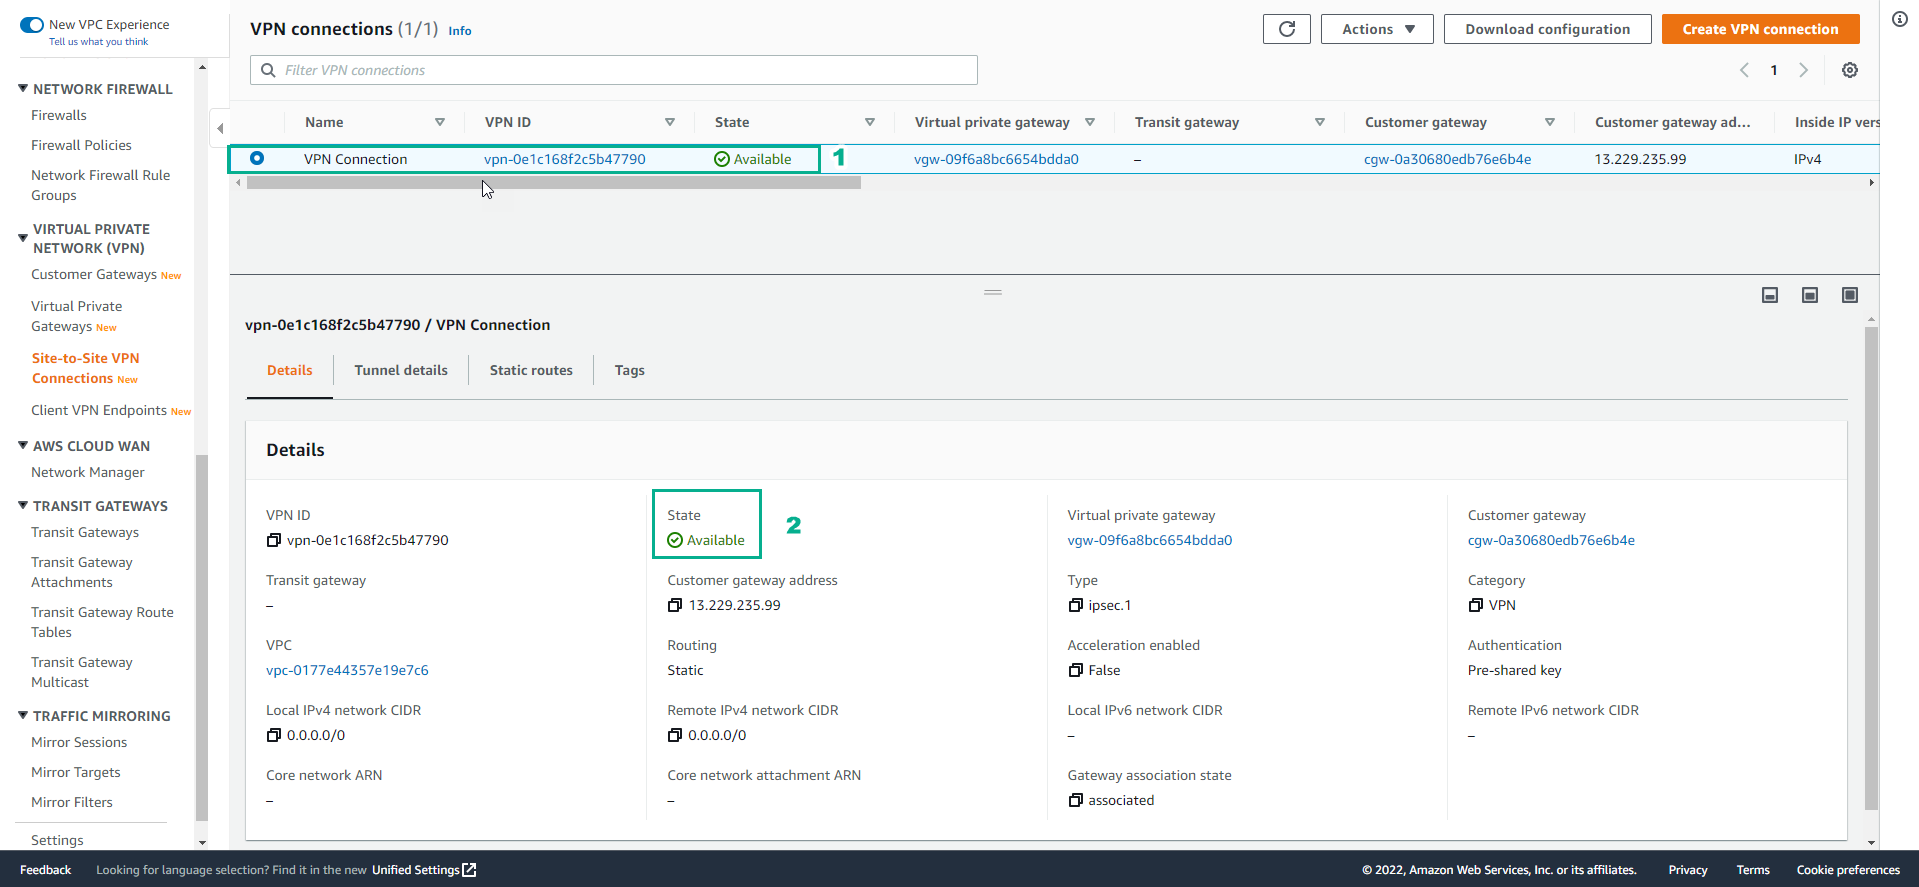Viewport: 1919px width, 887px height.
Task: Switch to Details tab
Action: point(290,370)
